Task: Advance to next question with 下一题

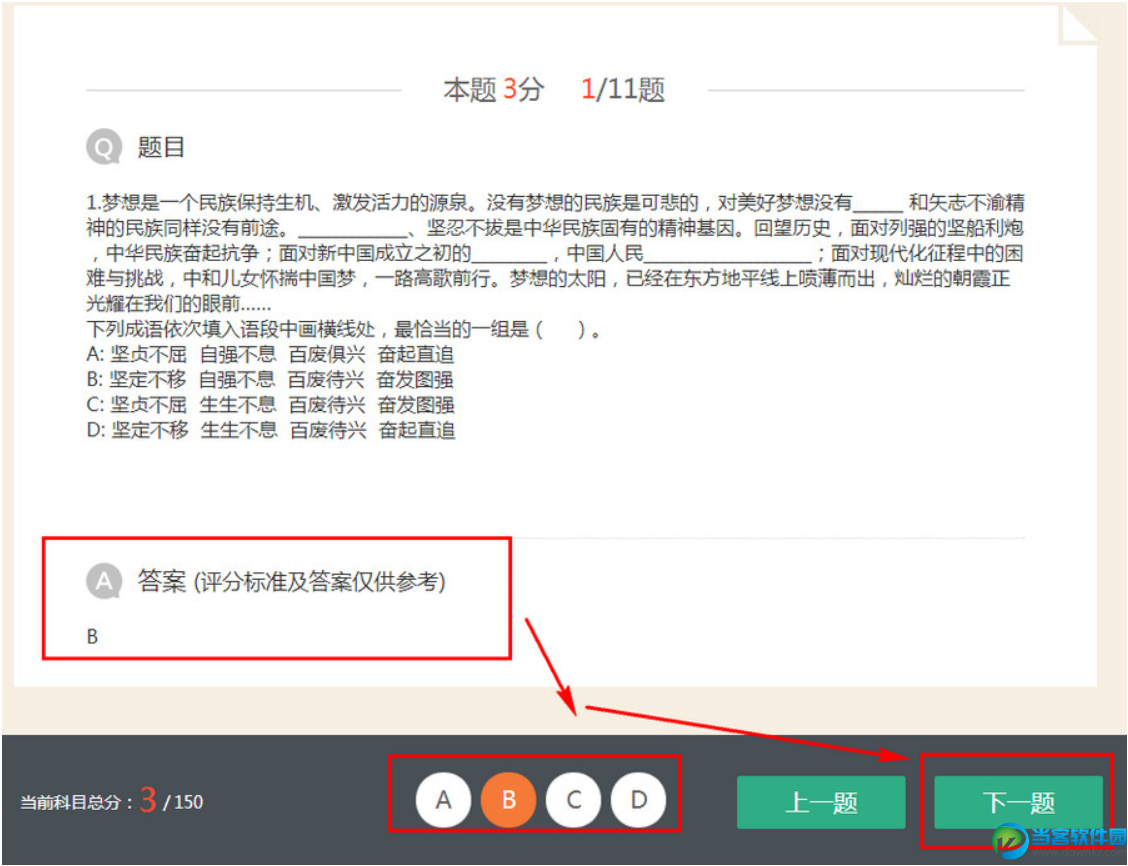Action: point(1018,802)
